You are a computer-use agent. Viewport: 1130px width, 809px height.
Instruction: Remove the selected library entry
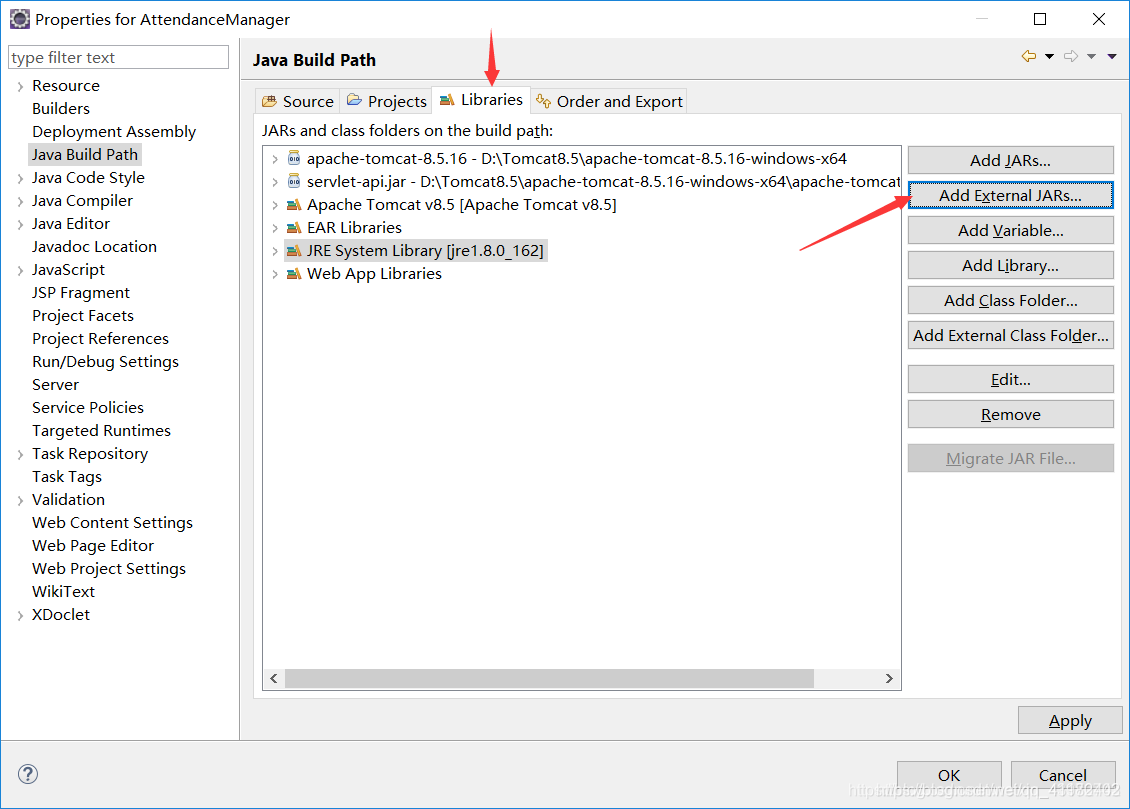click(x=1010, y=415)
